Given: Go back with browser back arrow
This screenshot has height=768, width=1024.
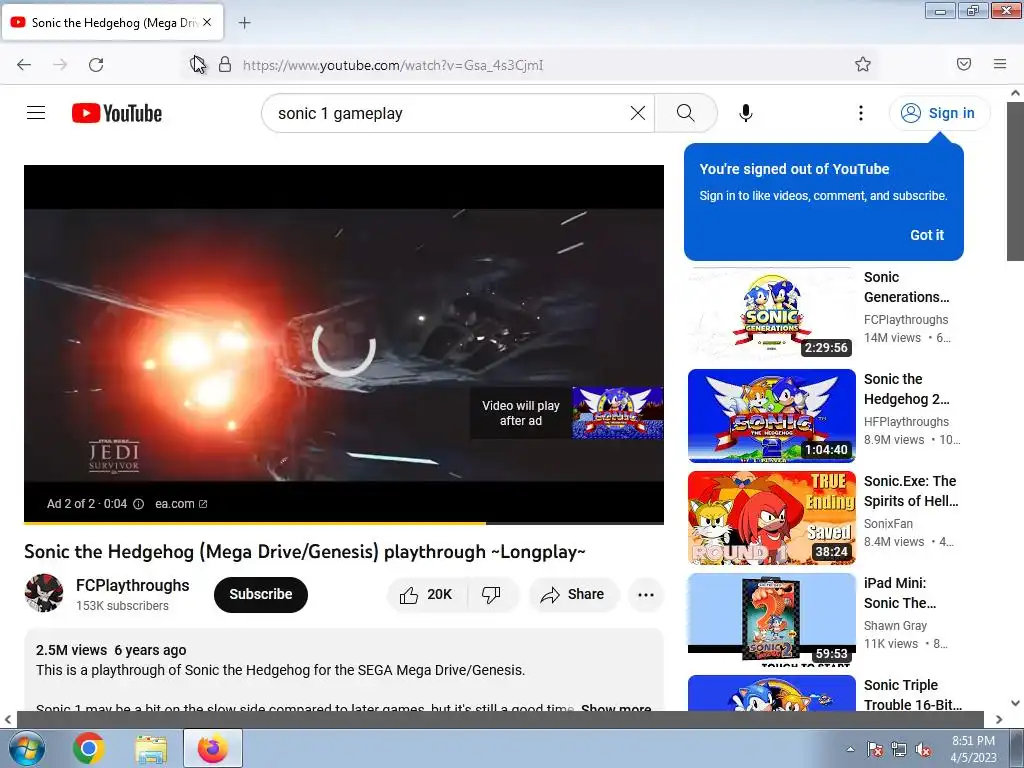Looking at the screenshot, I should 24,64.
